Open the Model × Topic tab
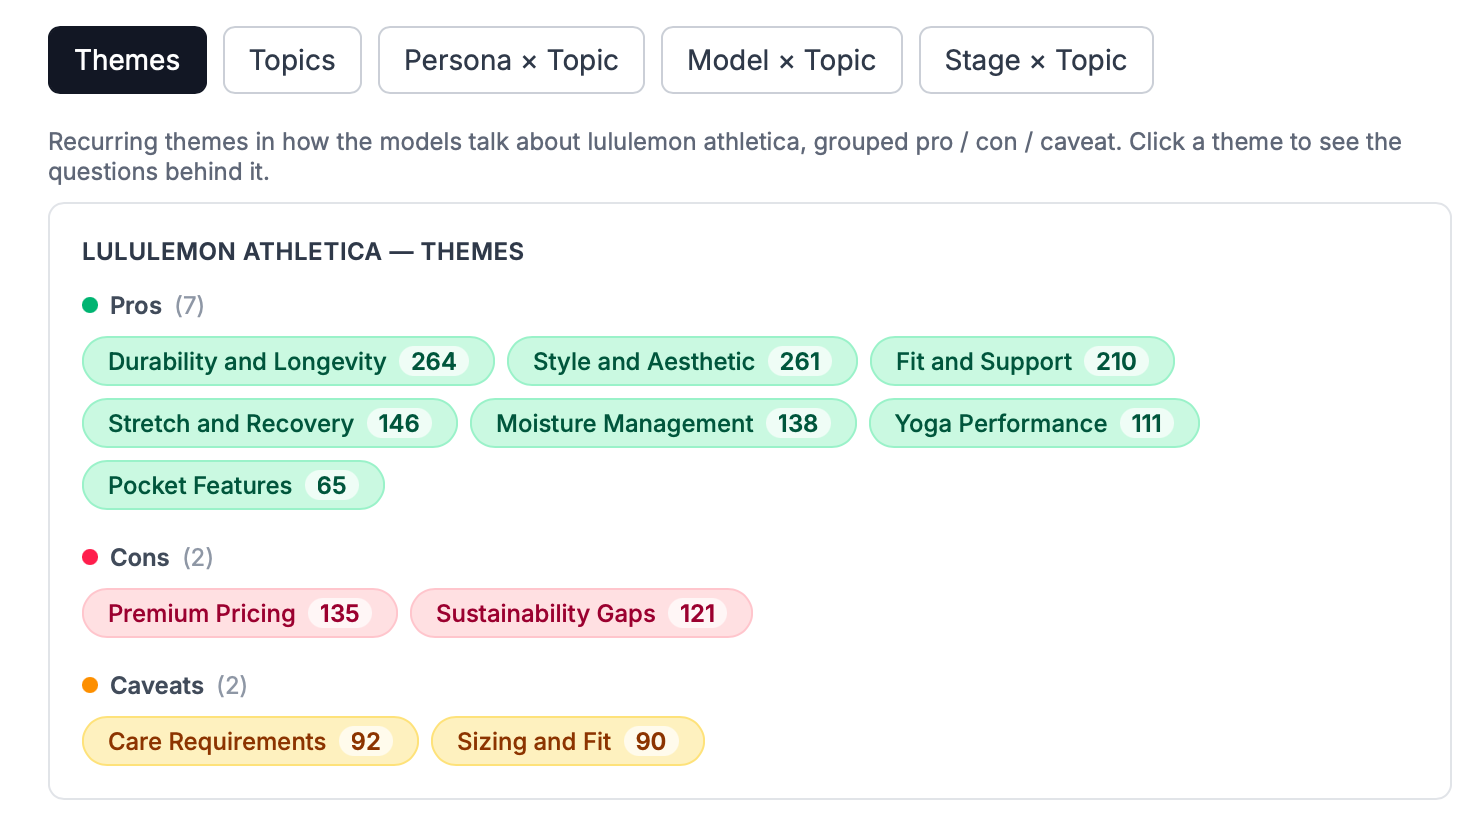This screenshot has height=826, width=1472. click(x=782, y=60)
